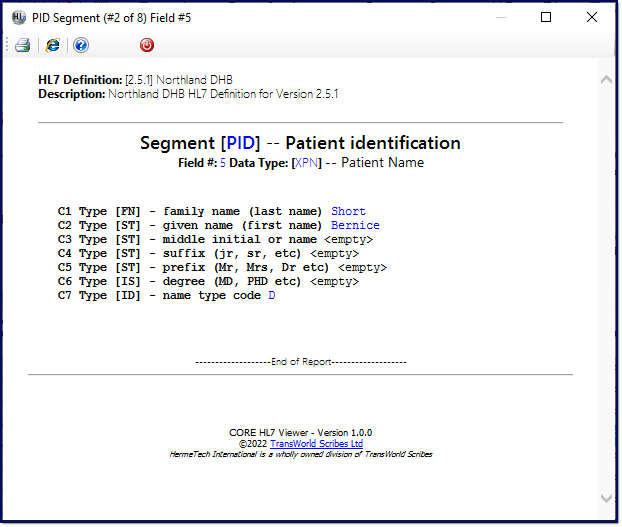Image resolution: width=622 pixels, height=527 pixels.
Task: Click the C5 prefix row text
Action: click(x=222, y=268)
